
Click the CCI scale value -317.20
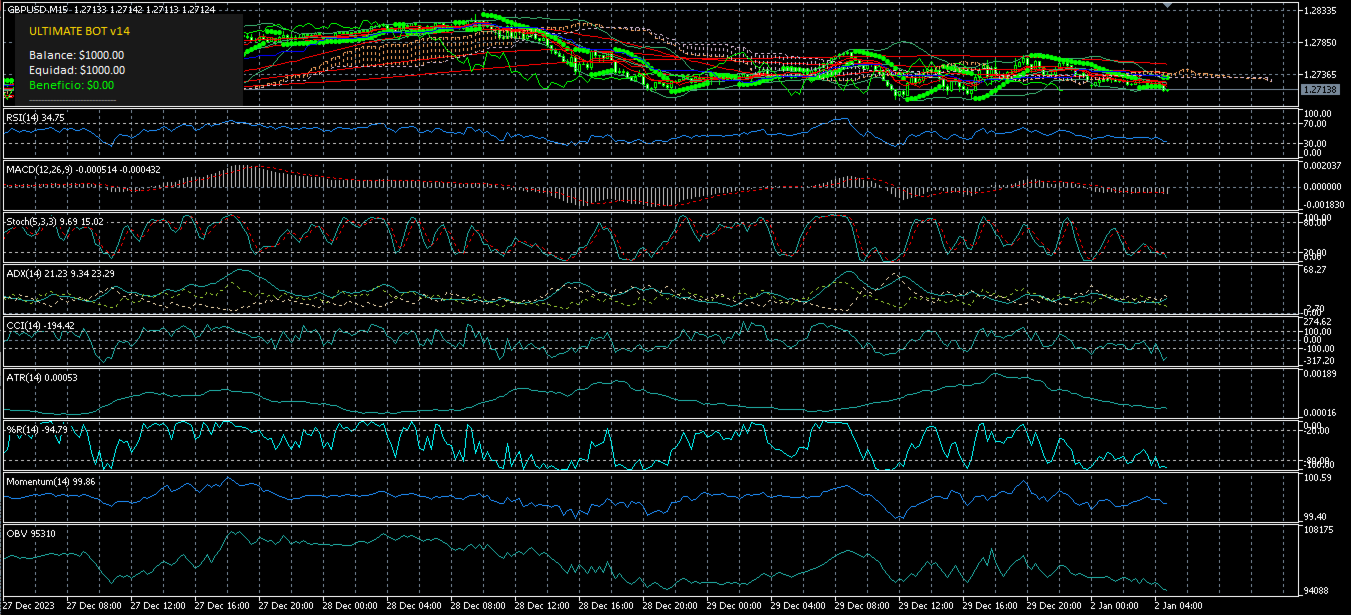1319,360
